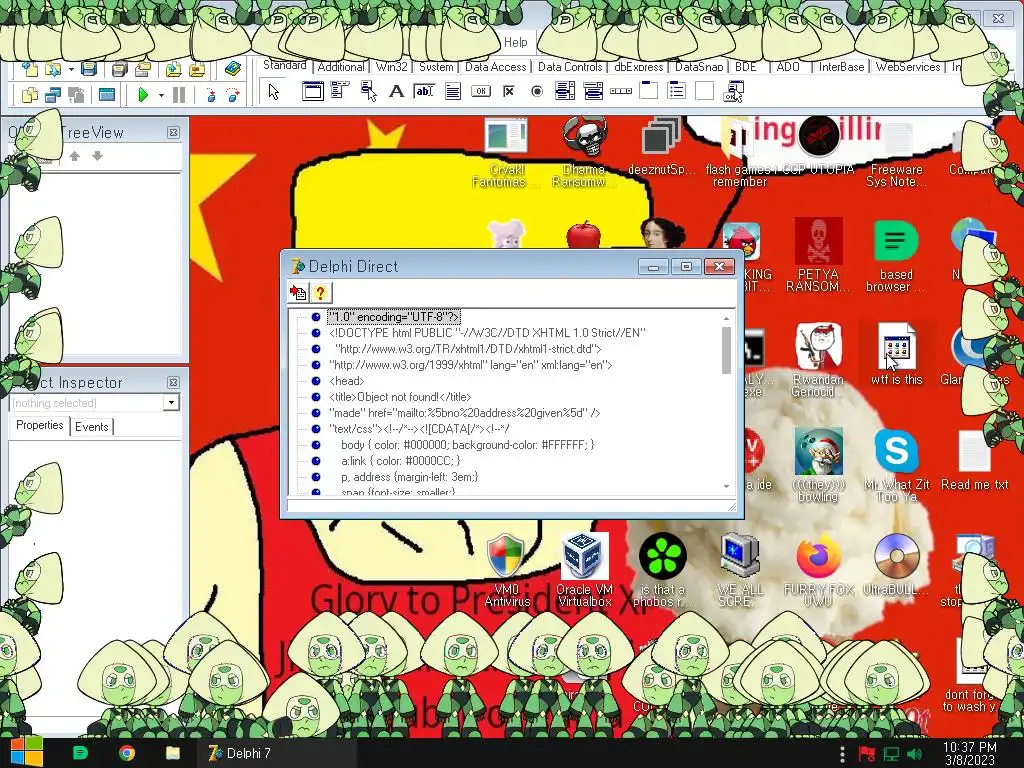Switch to the Data Controls palette tab

click(x=569, y=67)
